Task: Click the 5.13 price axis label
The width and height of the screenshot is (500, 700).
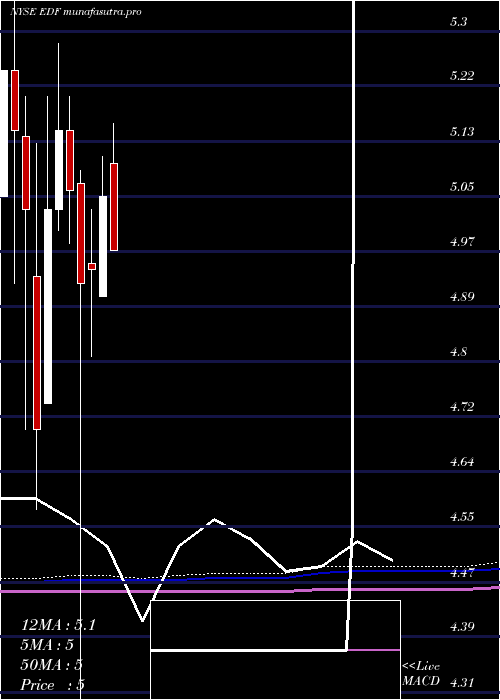Action: 462,131
